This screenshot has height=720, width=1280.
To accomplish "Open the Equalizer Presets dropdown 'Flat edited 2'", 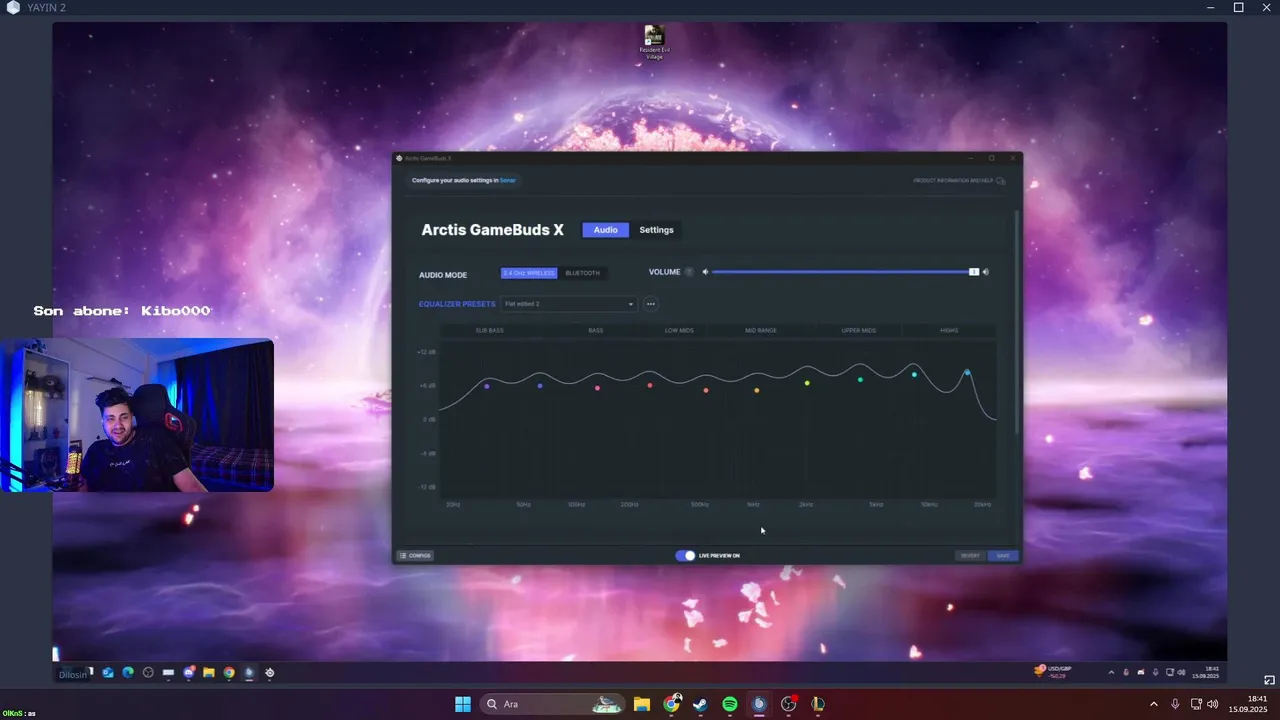I will click(x=569, y=304).
